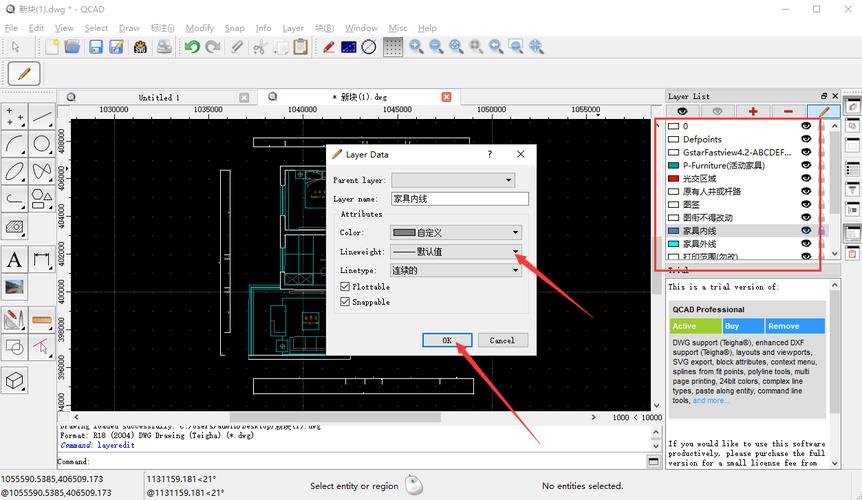Open the Measuring tools ruler
This screenshot has width=862, height=500.
tap(42, 320)
